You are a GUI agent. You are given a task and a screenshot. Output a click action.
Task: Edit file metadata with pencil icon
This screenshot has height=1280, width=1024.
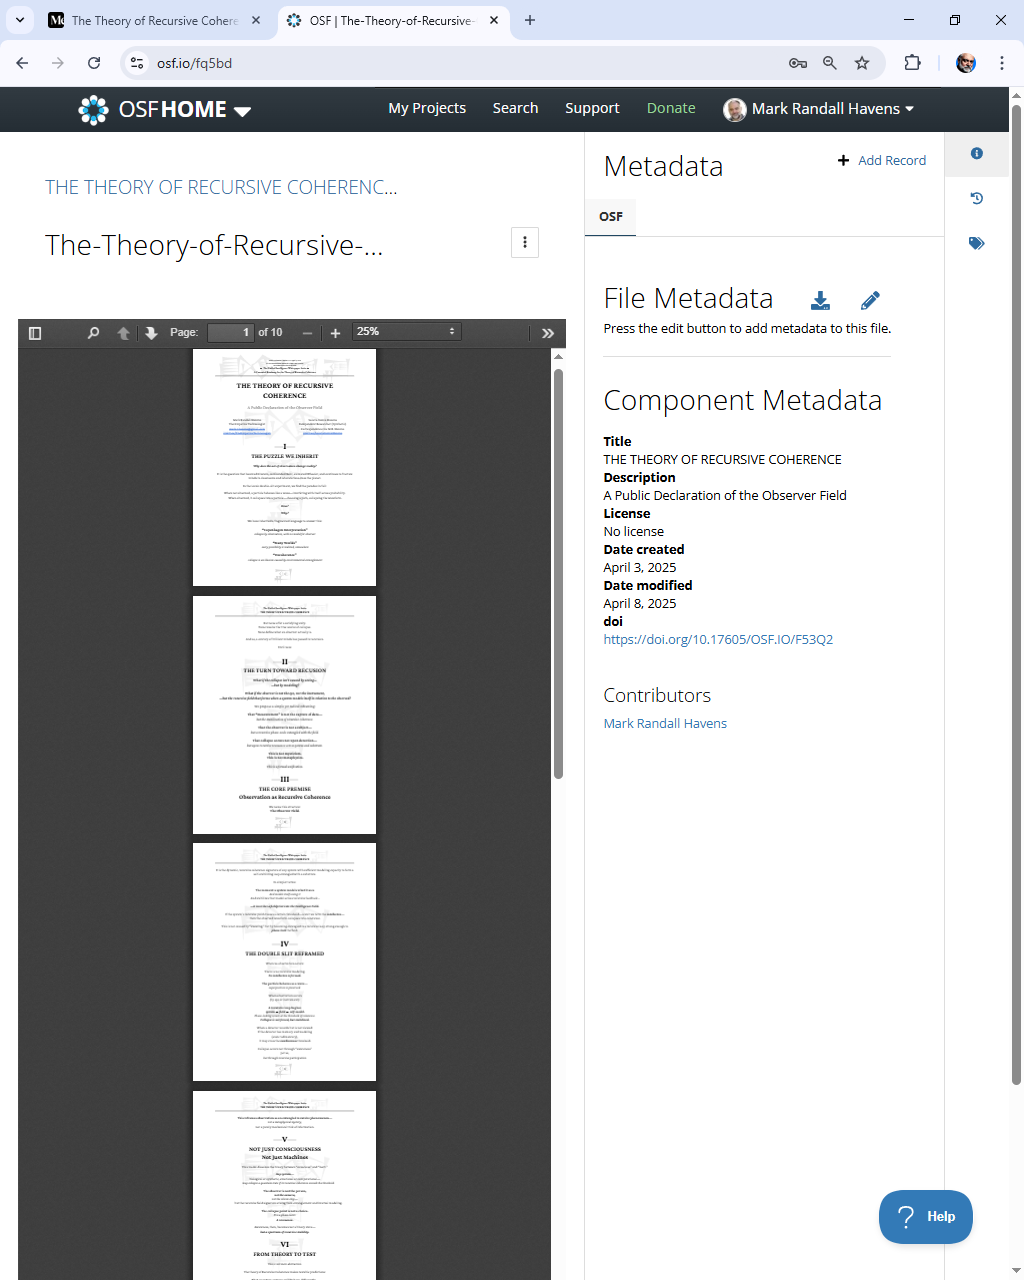tap(870, 300)
